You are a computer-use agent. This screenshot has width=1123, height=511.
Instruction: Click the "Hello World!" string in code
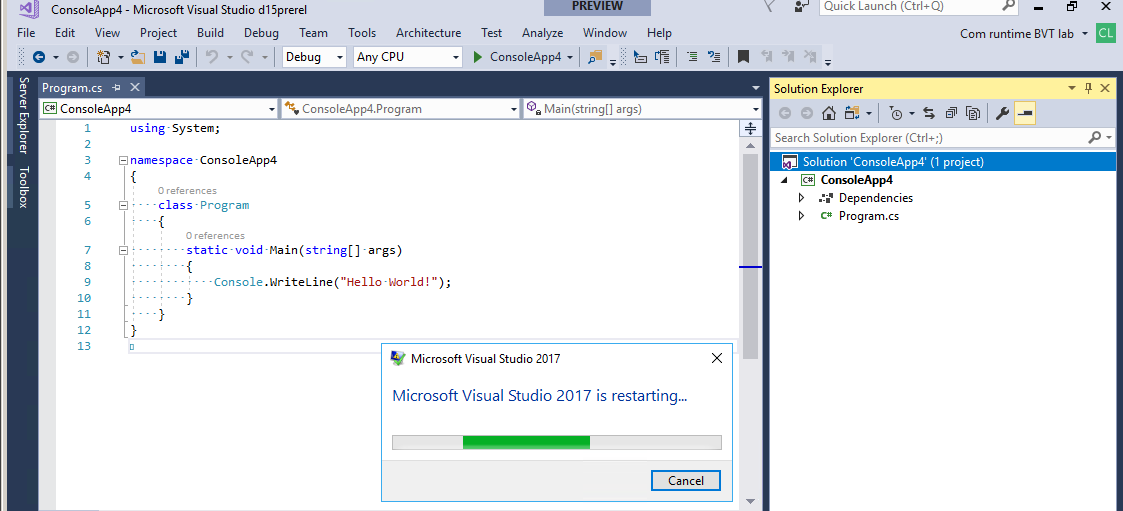(387, 282)
